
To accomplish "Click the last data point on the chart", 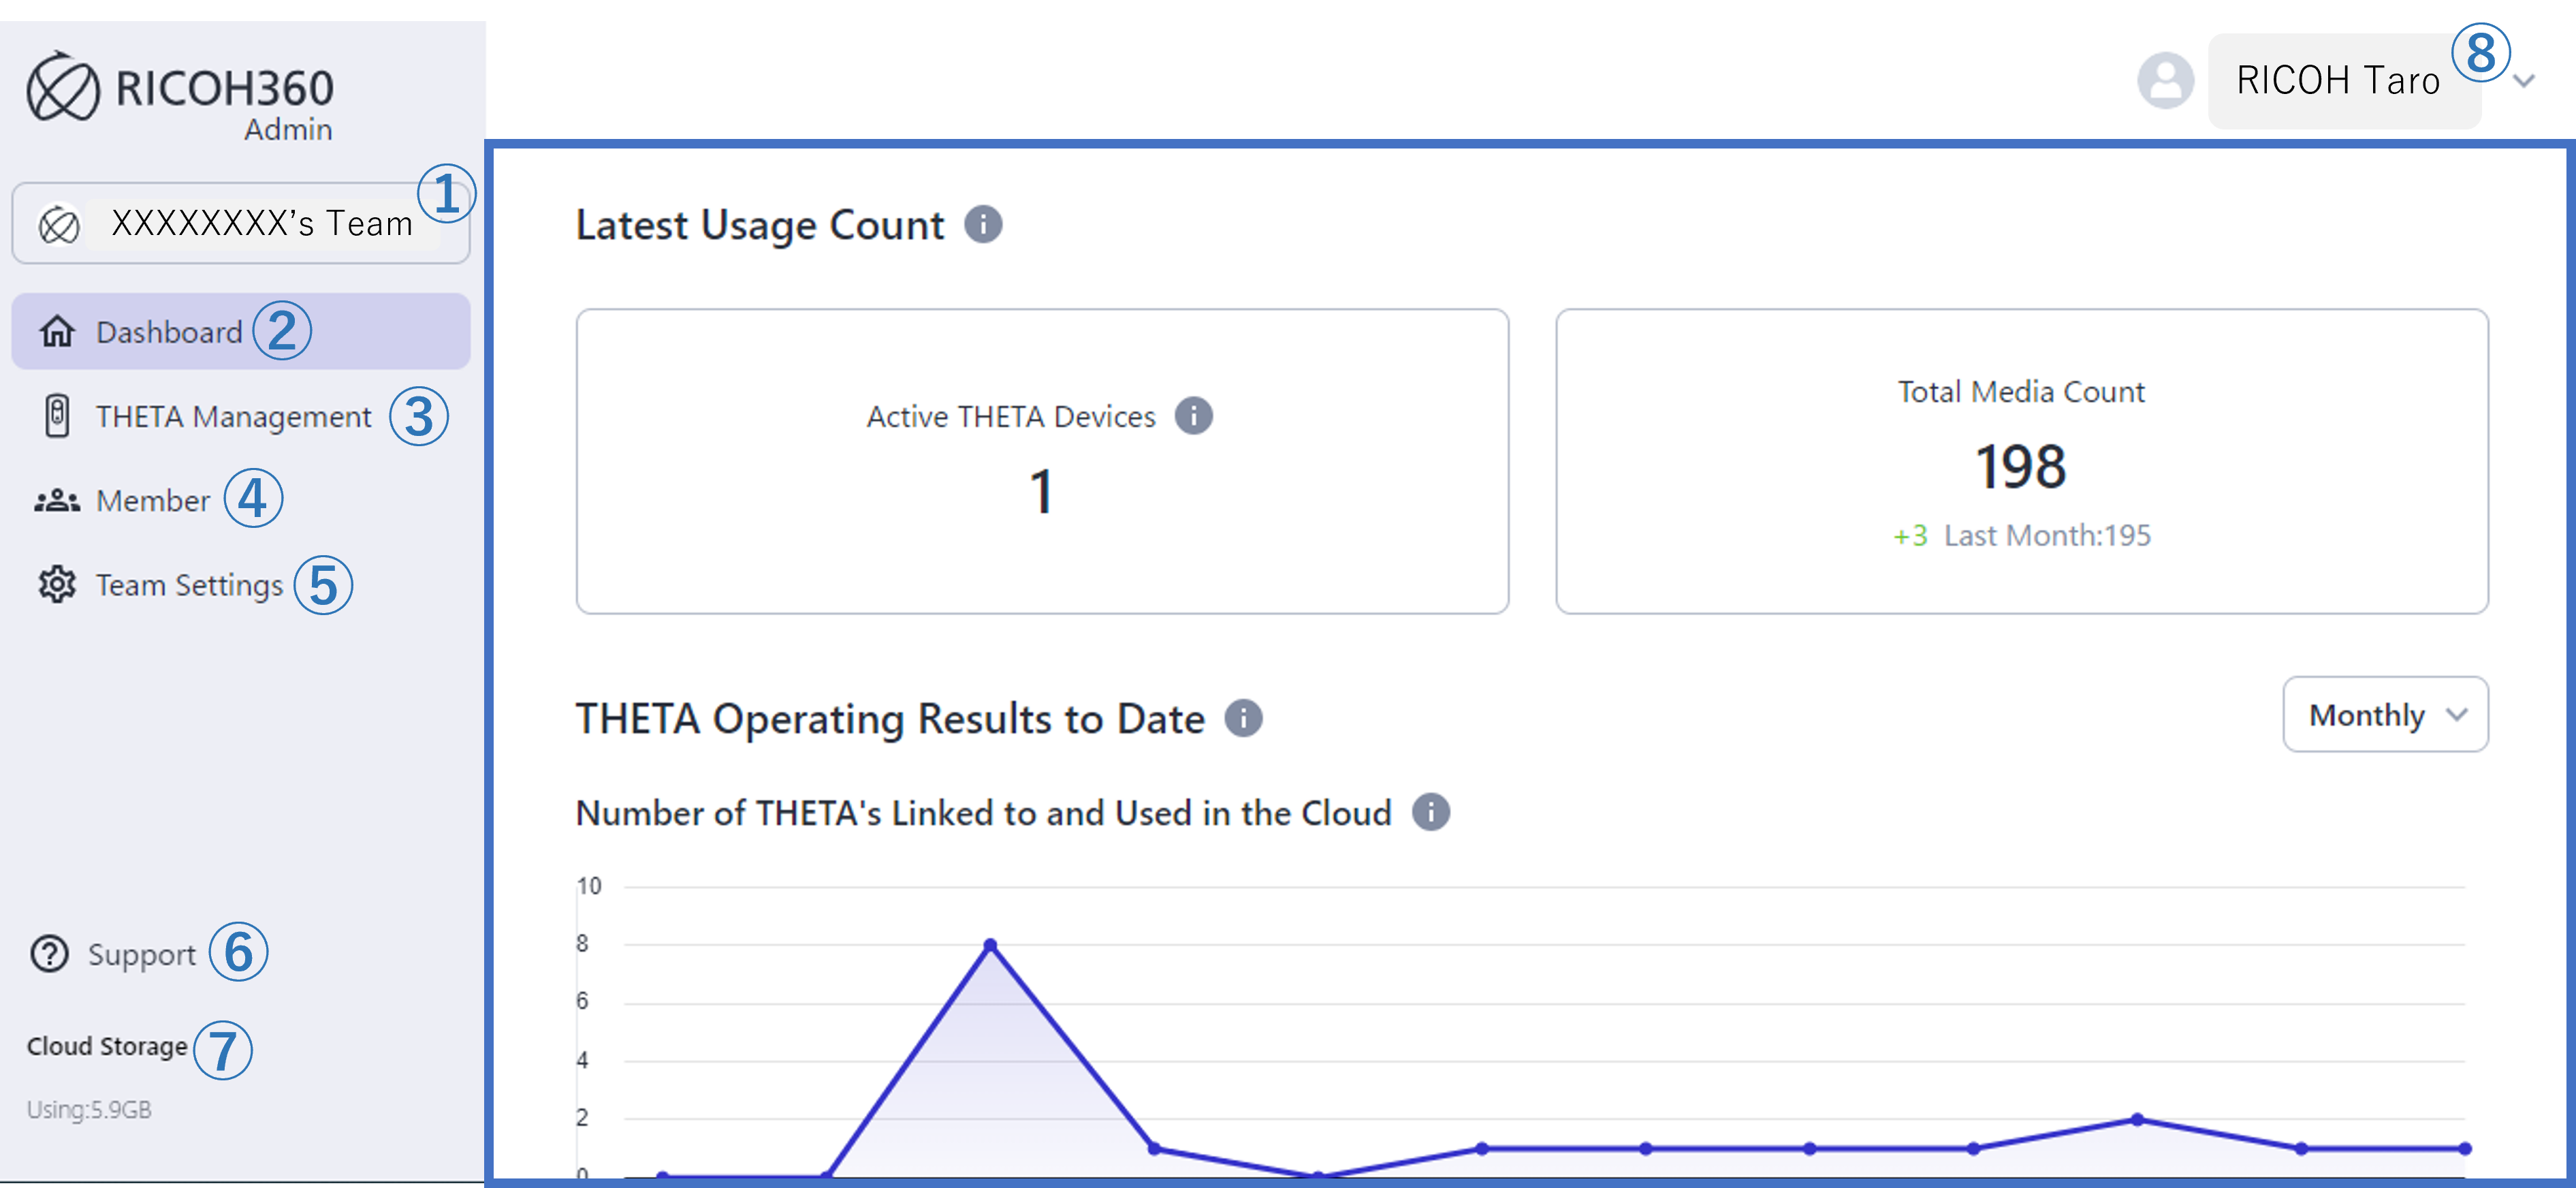I will [x=2465, y=1148].
